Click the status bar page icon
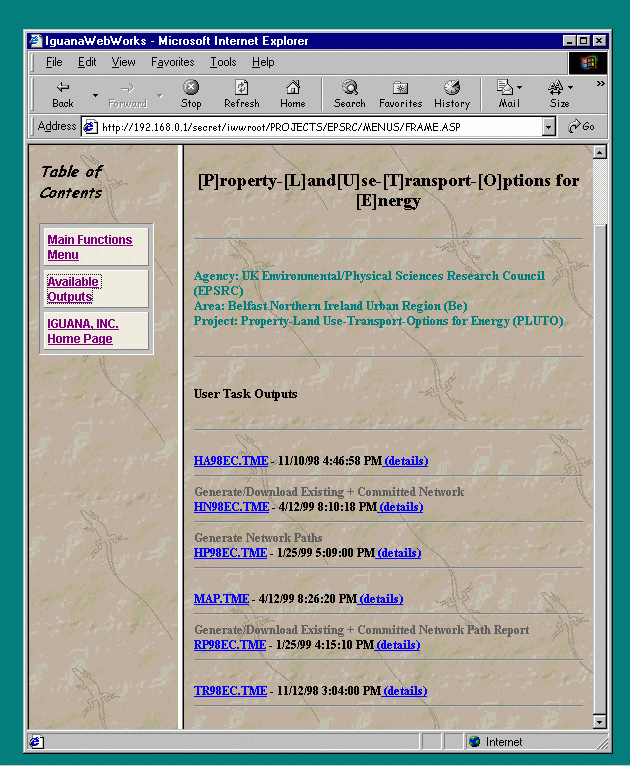This screenshot has height=766, width=630. pos(36,742)
